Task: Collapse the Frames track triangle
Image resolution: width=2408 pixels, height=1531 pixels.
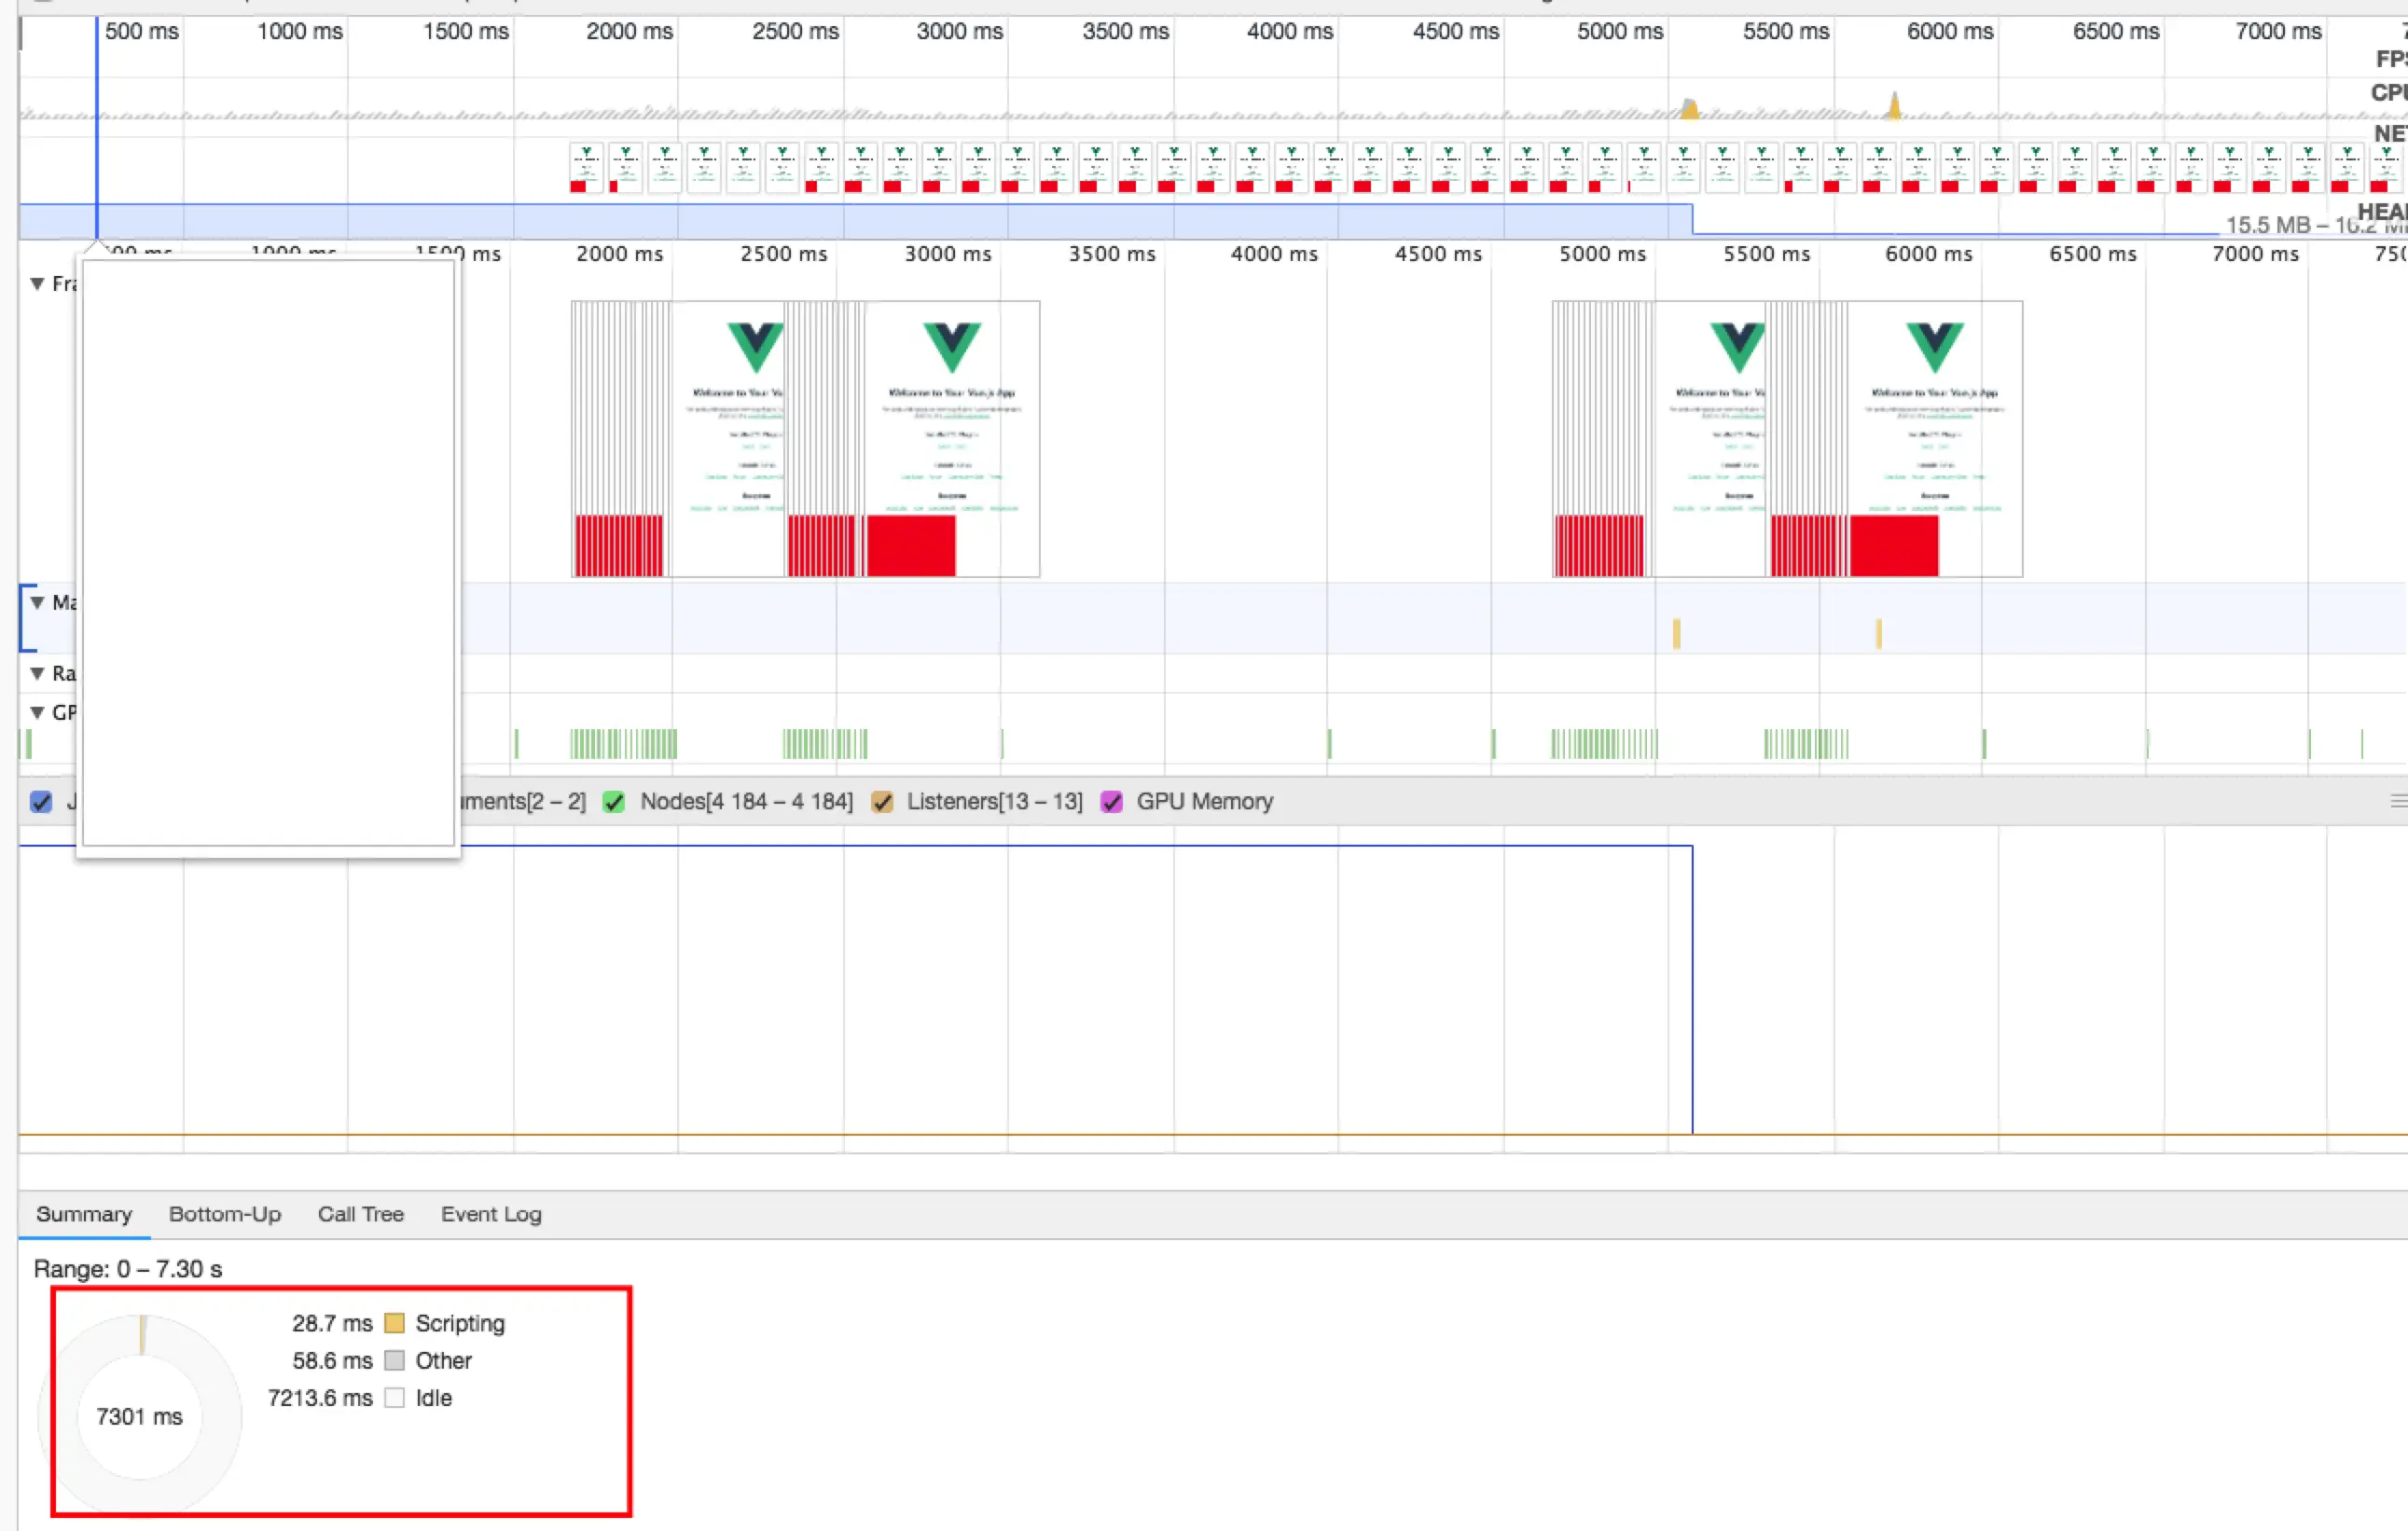Action: 37,284
